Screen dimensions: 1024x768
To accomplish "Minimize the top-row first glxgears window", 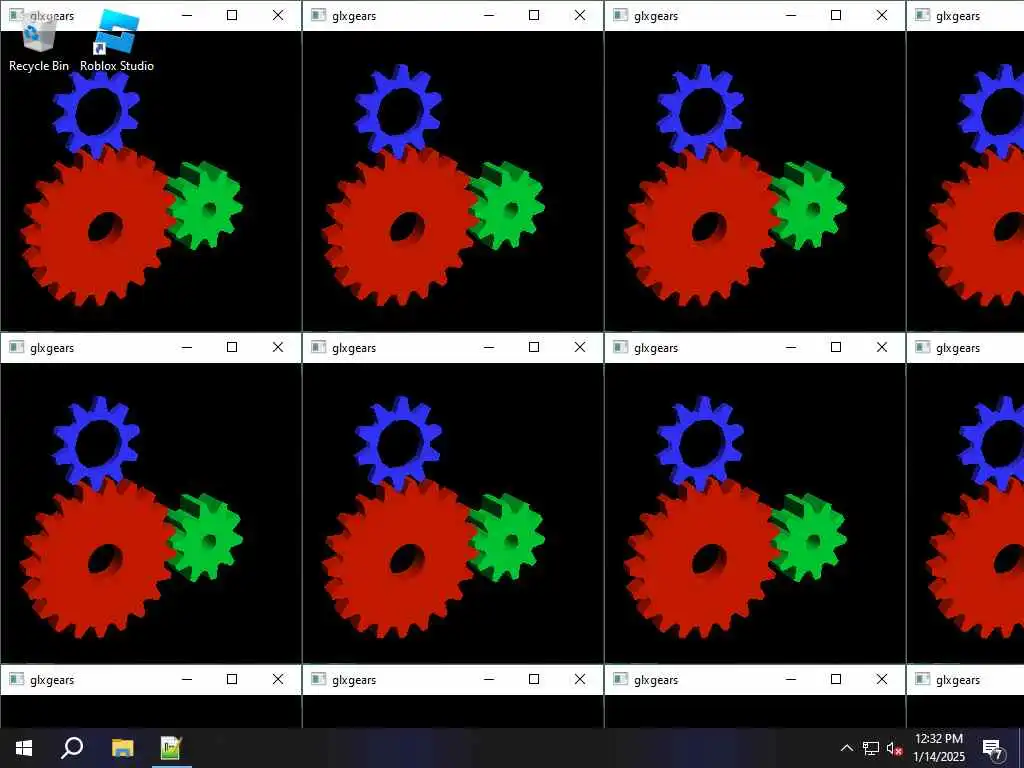I will (x=187, y=16).
